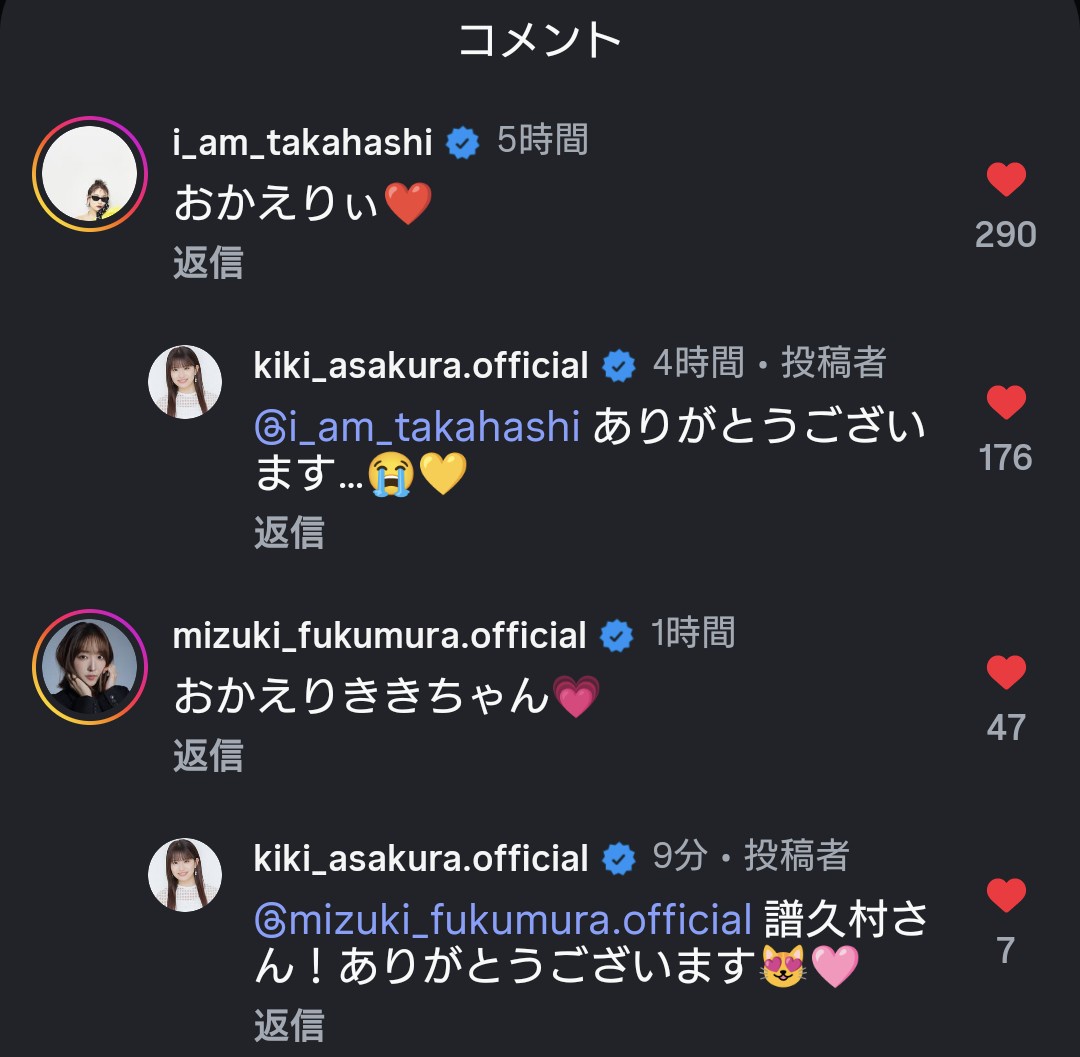The image size is (1080, 1057).
Task: Tap the @i_am_takahashi mention in the reply
Action: [x=417, y=428]
